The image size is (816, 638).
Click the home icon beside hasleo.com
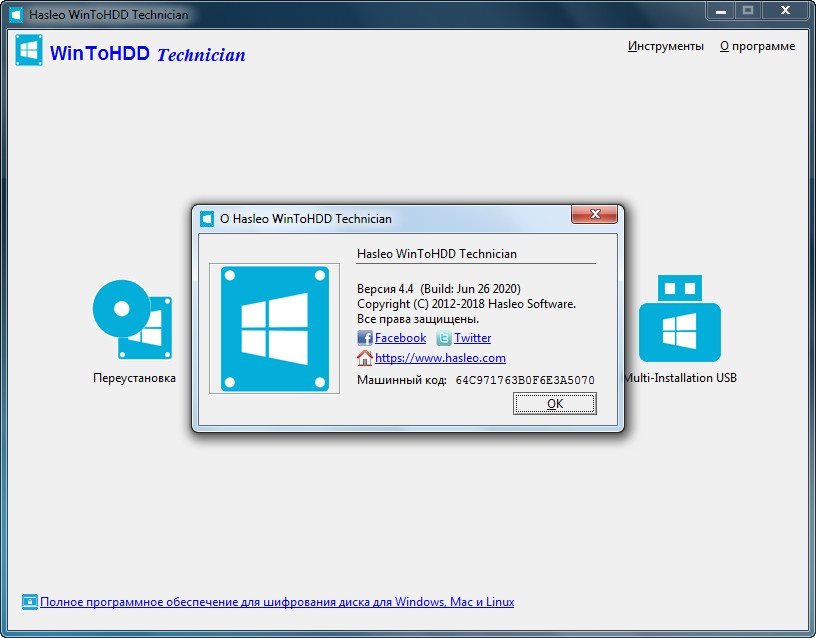[x=365, y=358]
